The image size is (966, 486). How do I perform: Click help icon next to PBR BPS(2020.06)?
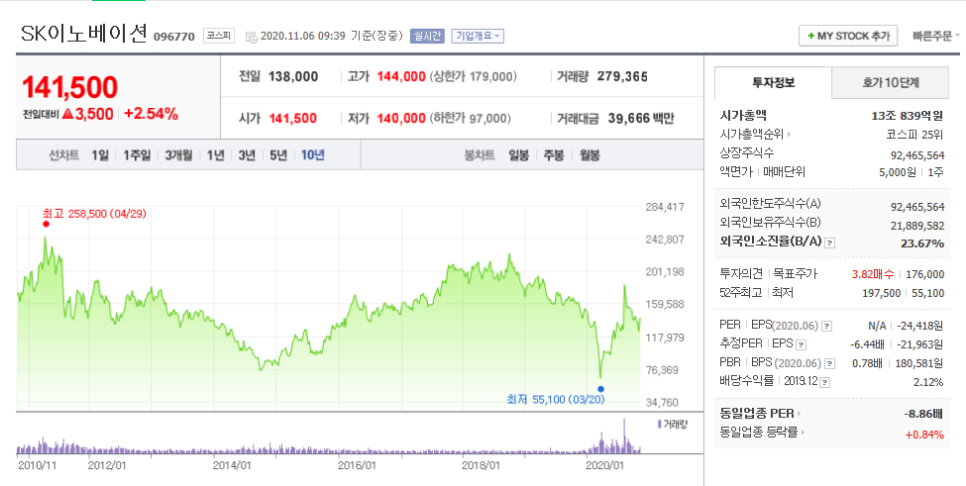click(x=830, y=363)
